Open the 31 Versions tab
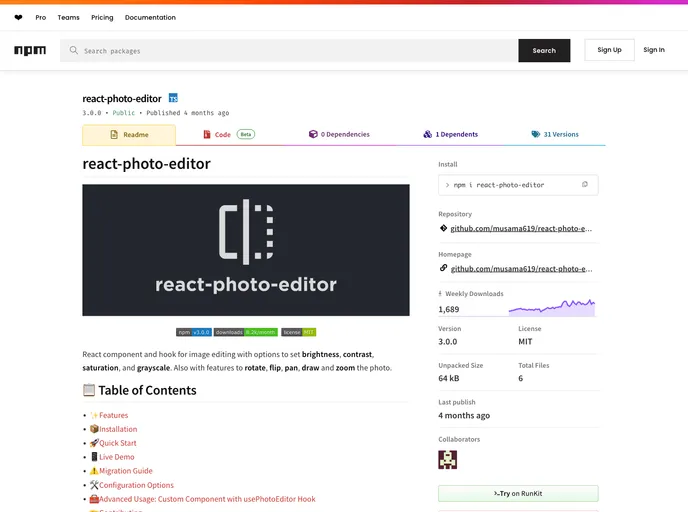 coord(555,134)
